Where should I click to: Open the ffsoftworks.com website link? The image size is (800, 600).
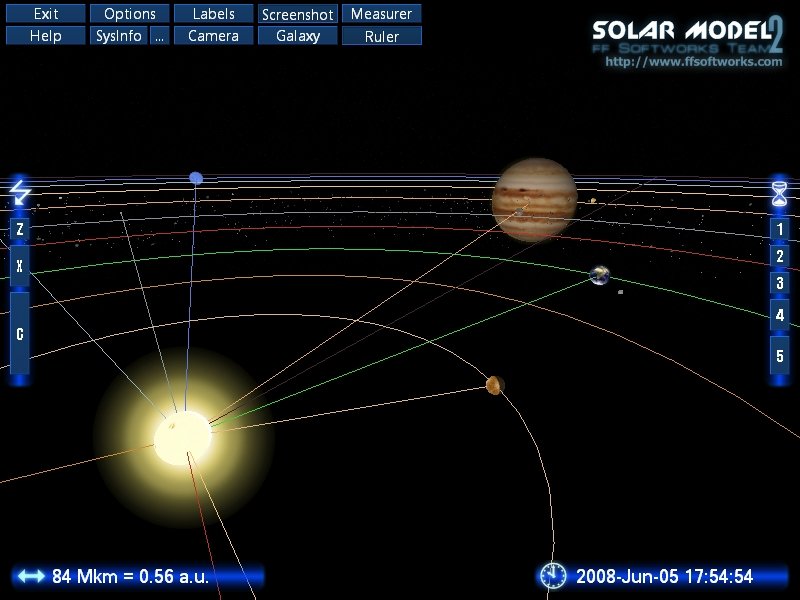coord(694,62)
